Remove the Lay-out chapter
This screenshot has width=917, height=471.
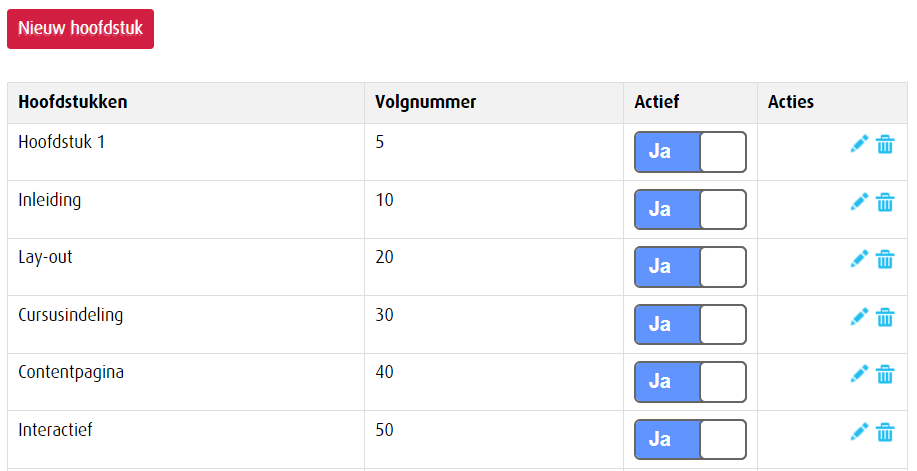885,259
